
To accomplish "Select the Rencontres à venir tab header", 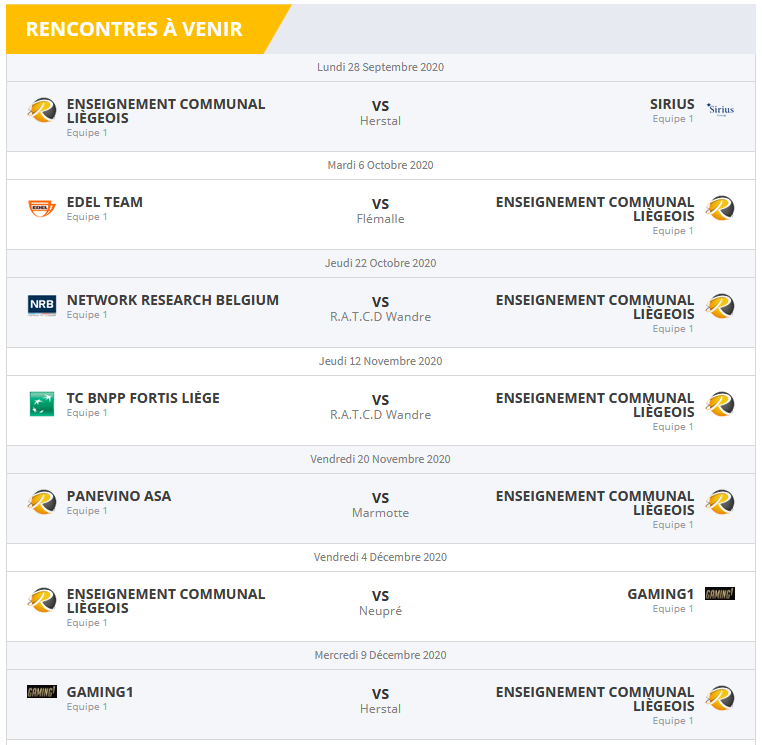I will click(134, 29).
